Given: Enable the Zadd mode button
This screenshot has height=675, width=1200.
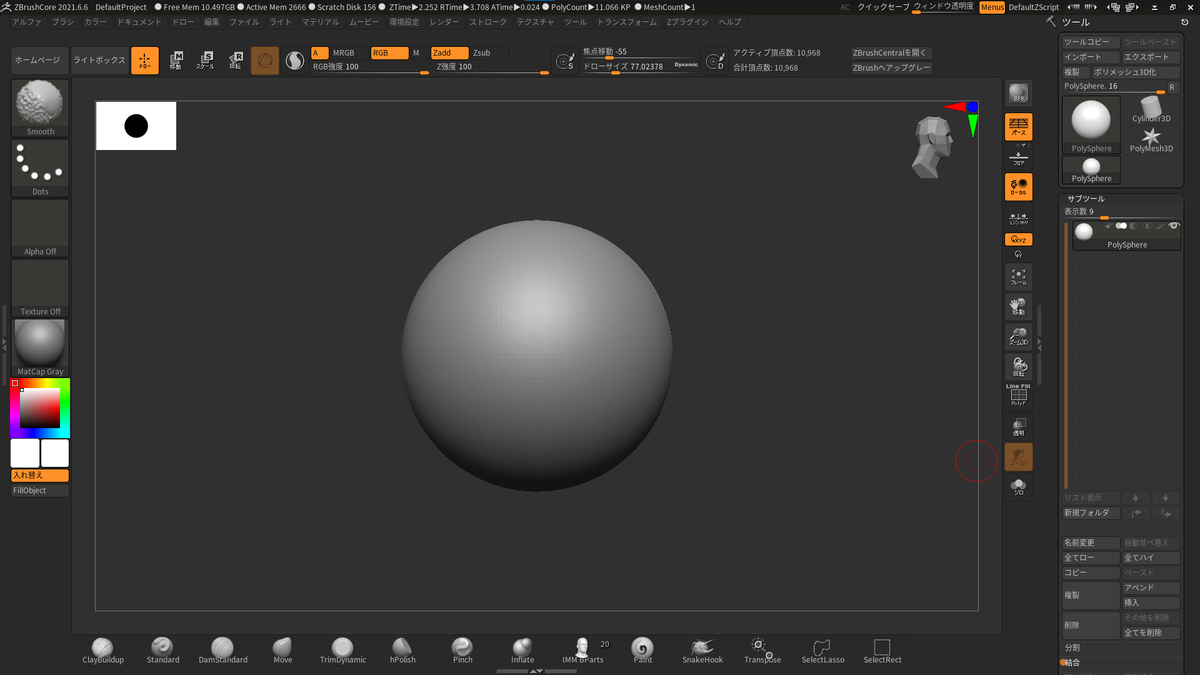Looking at the screenshot, I should pos(449,53).
